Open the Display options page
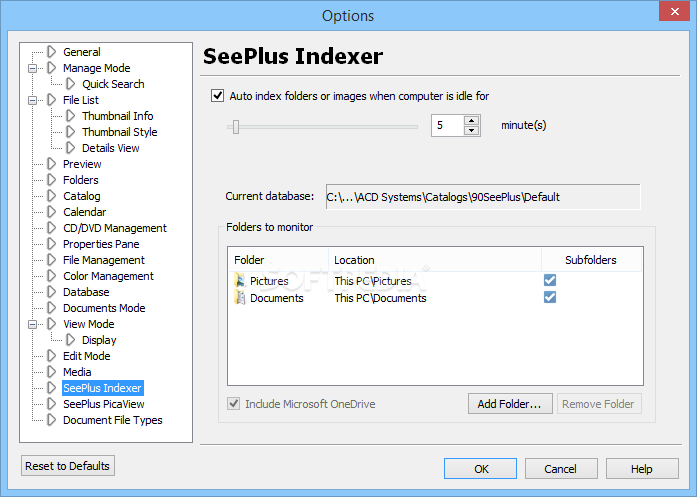 tap(99, 340)
